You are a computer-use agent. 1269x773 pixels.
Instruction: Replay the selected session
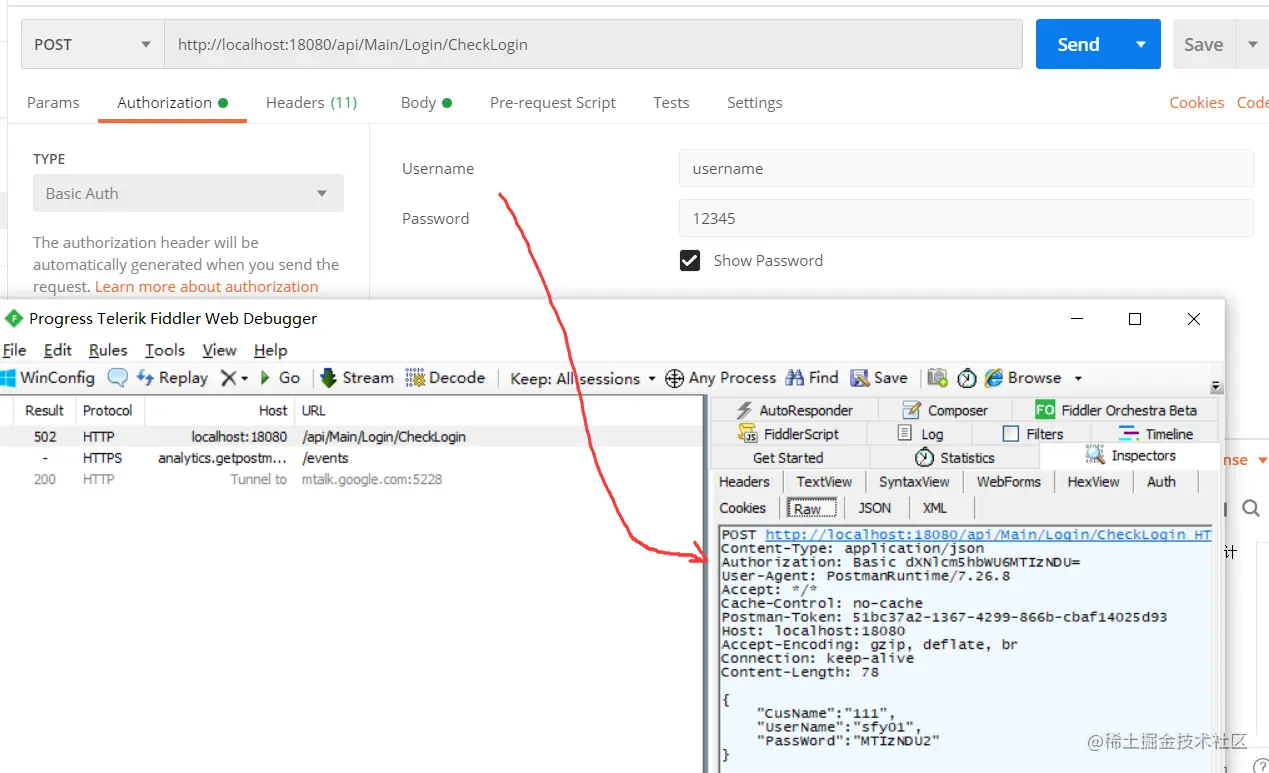172,377
